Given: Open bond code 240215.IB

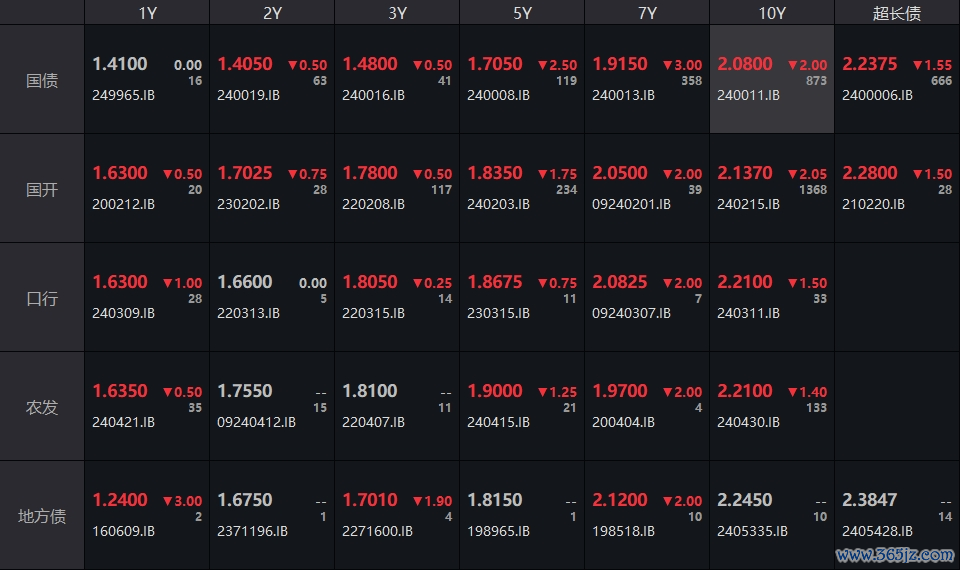Looking at the screenshot, I should [x=748, y=204].
